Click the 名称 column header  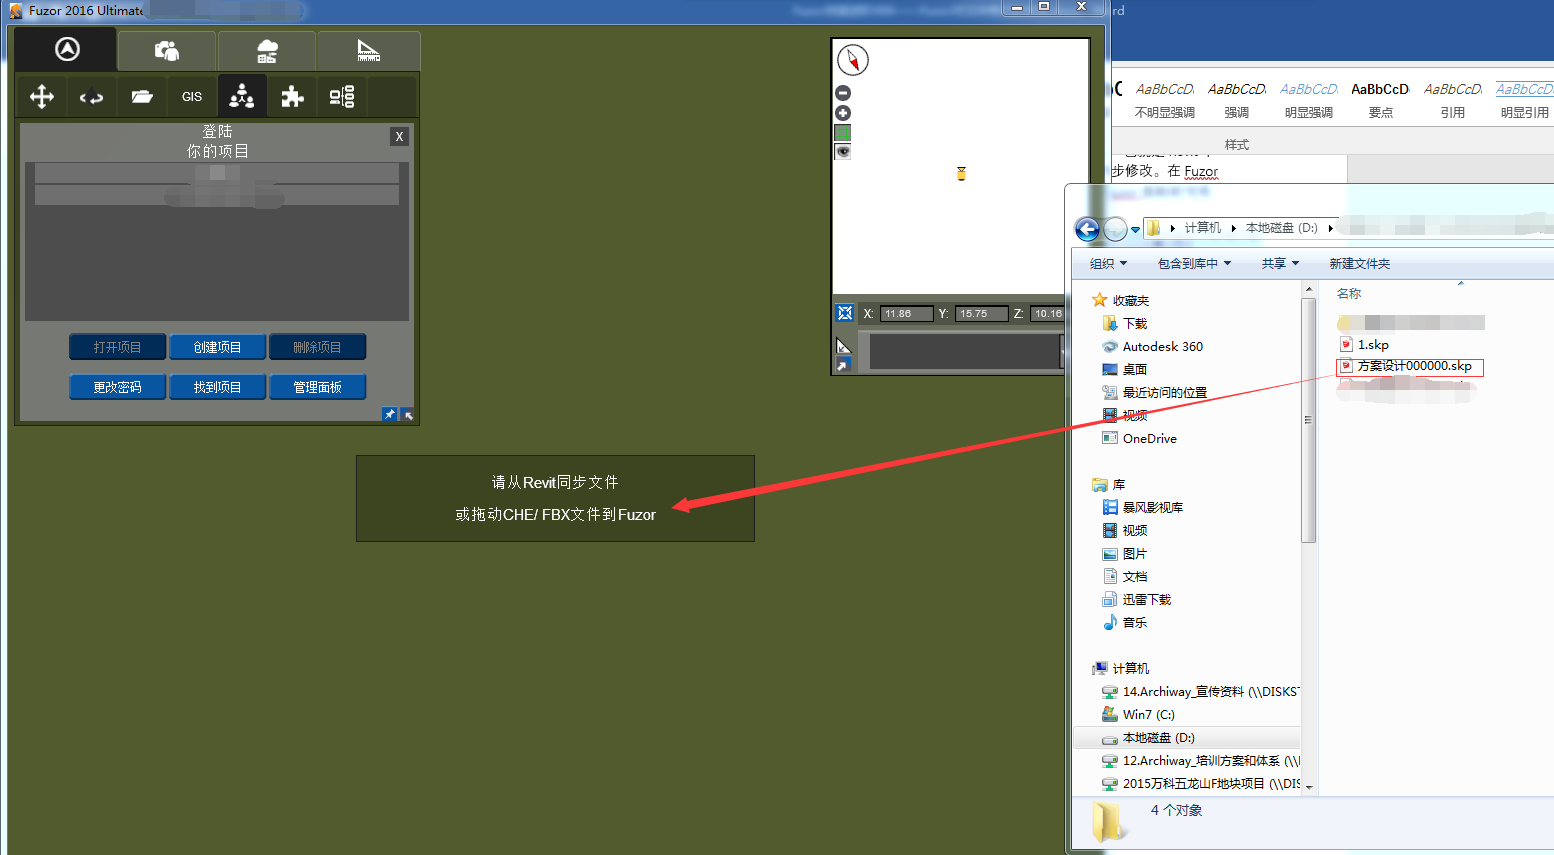1349,293
